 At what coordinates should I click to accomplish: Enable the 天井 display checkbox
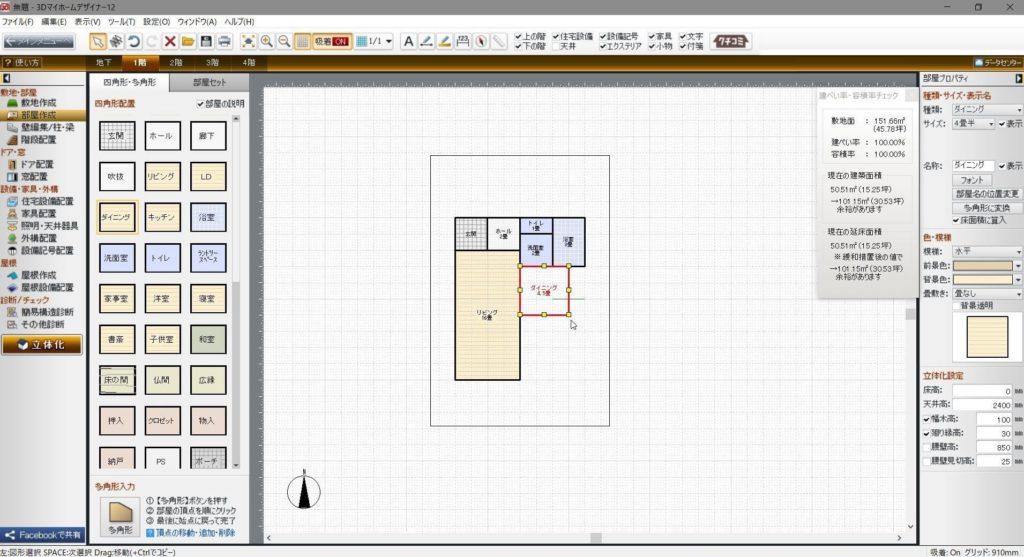click(x=557, y=46)
